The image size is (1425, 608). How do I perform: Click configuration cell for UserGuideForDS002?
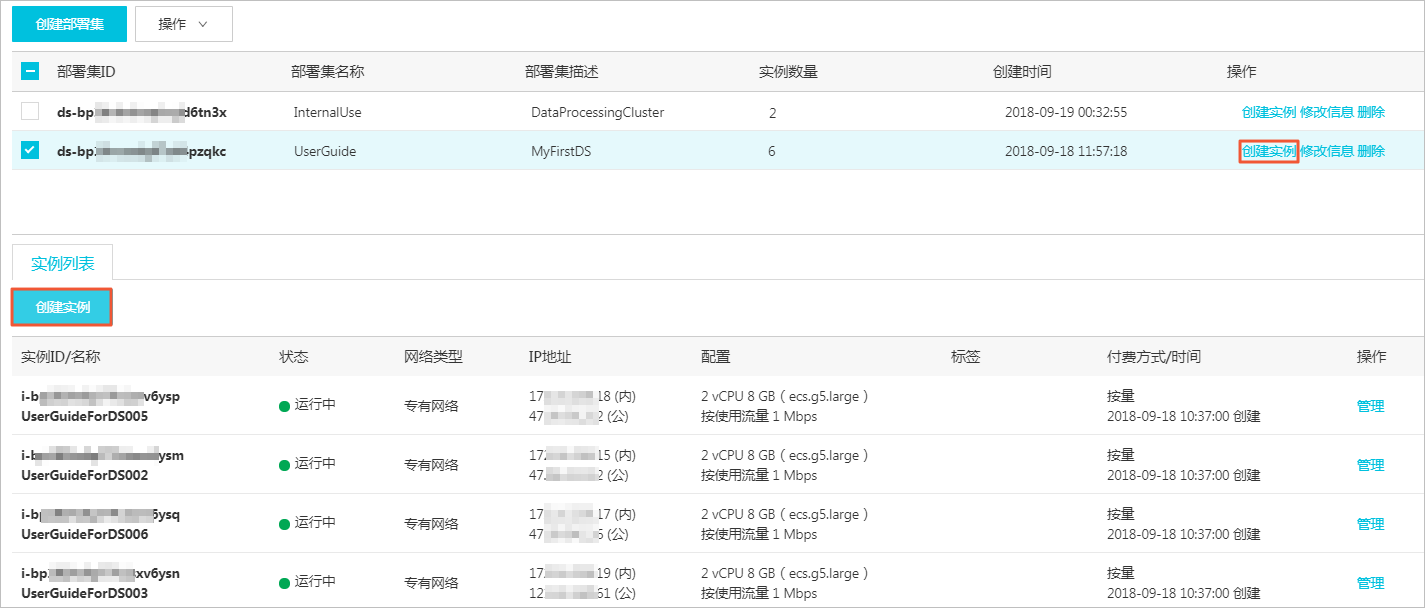pyautogui.click(x=785, y=465)
